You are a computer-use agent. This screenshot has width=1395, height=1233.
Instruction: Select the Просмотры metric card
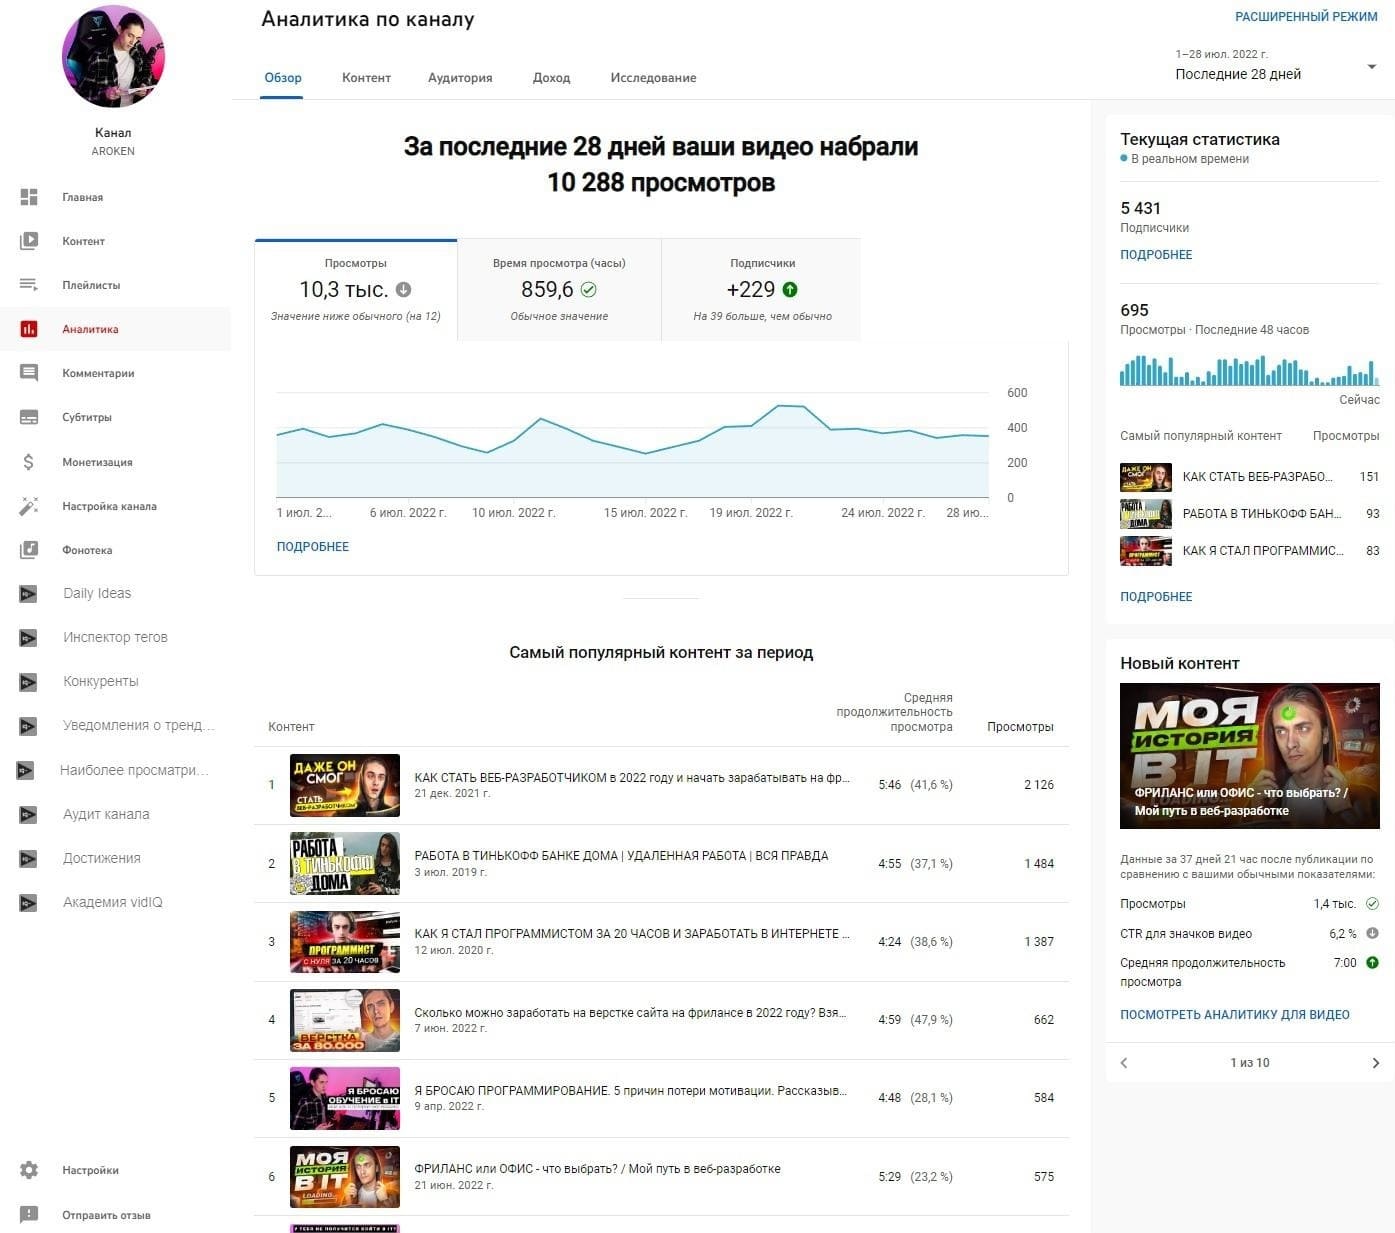(x=356, y=290)
